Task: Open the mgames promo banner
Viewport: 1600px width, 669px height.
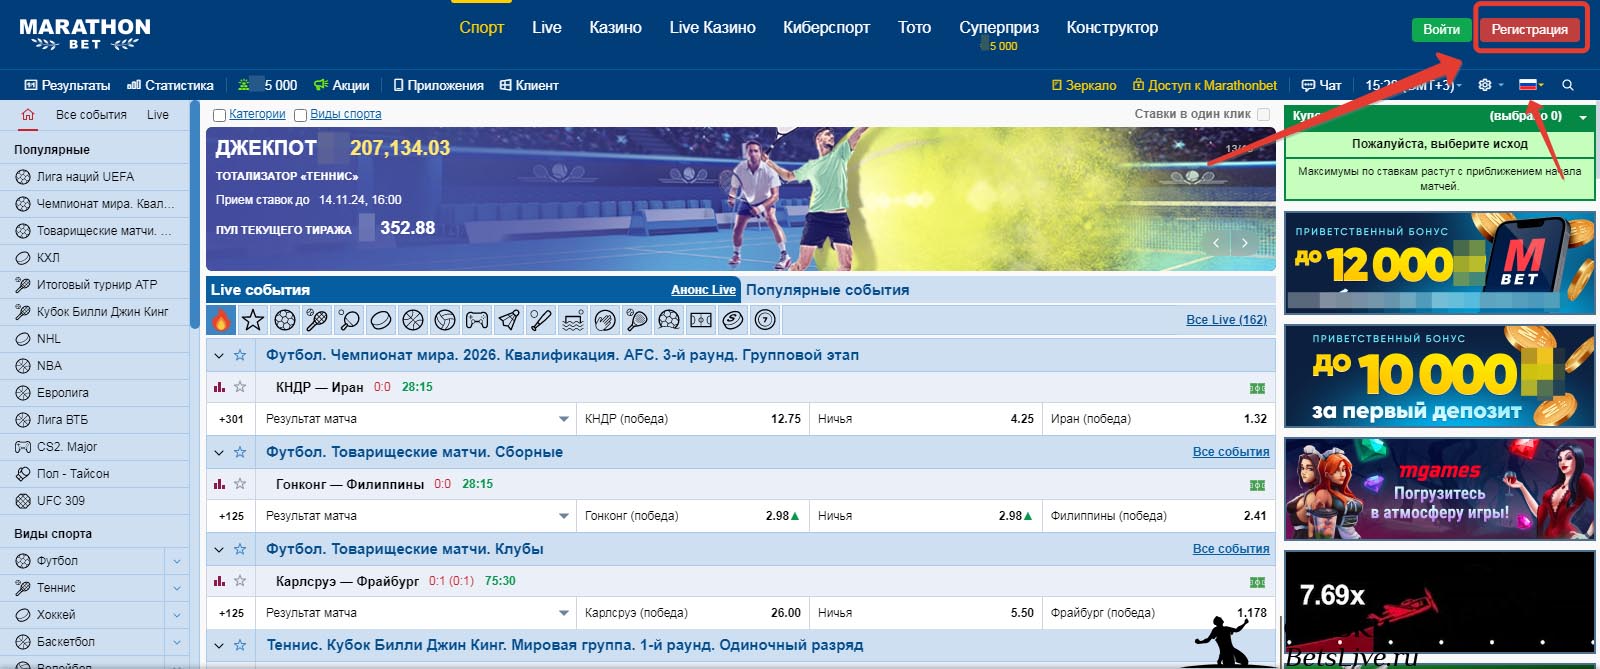Action: click(x=1439, y=490)
